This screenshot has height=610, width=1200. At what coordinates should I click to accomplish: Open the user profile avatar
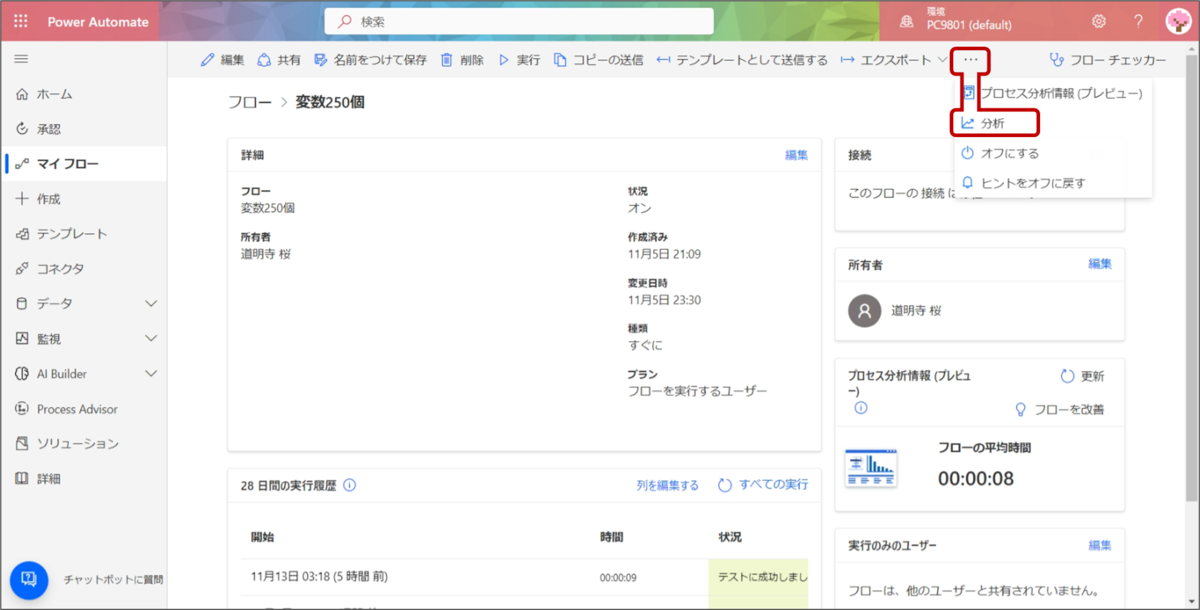(1177, 21)
